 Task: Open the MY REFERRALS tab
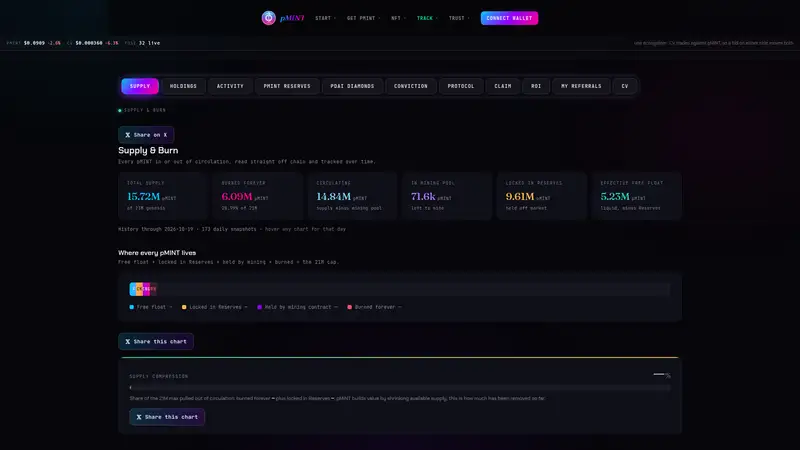pyautogui.click(x=581, y=86)
